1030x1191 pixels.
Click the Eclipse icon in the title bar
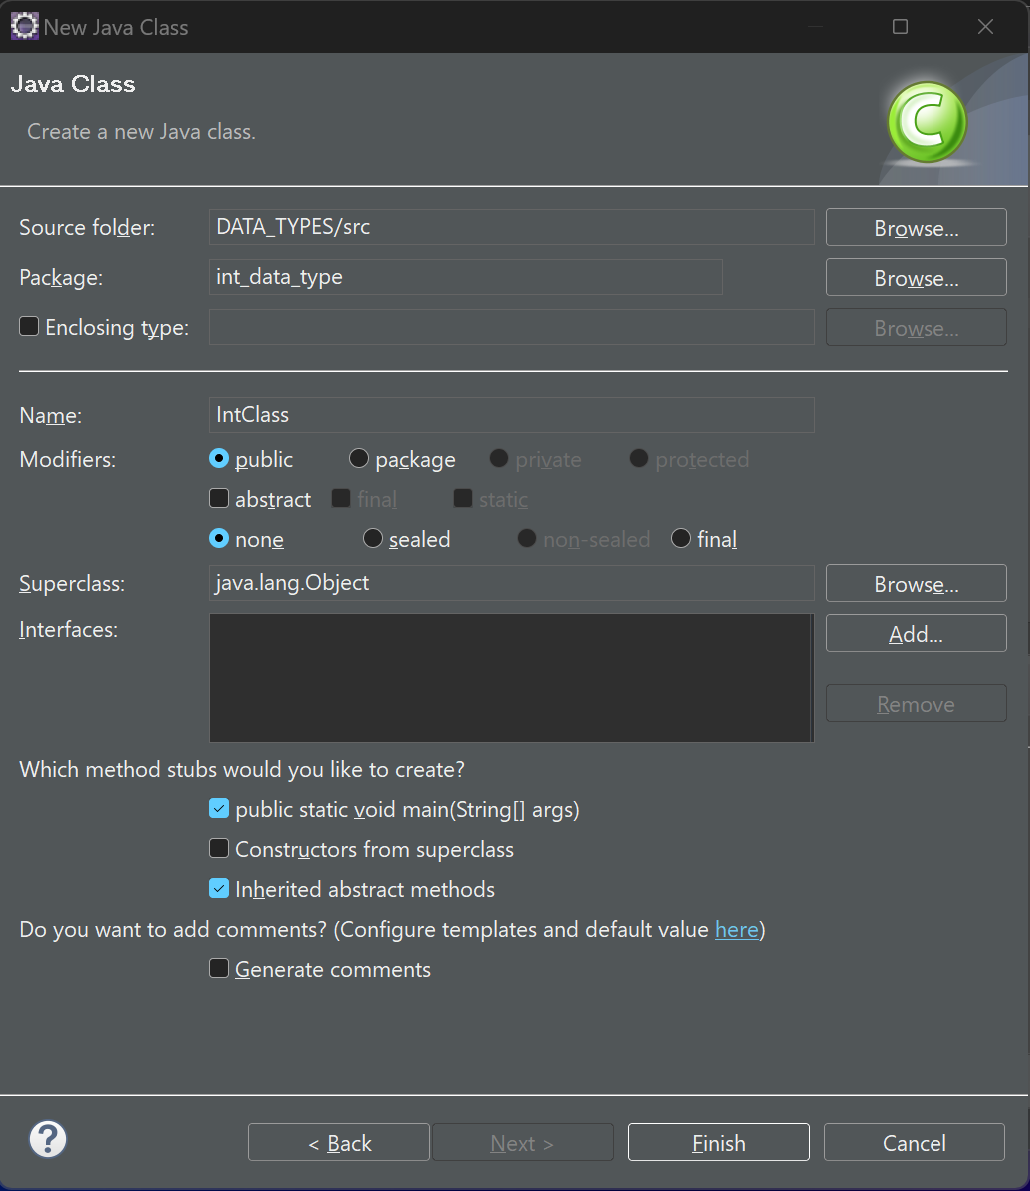[24, 27]
